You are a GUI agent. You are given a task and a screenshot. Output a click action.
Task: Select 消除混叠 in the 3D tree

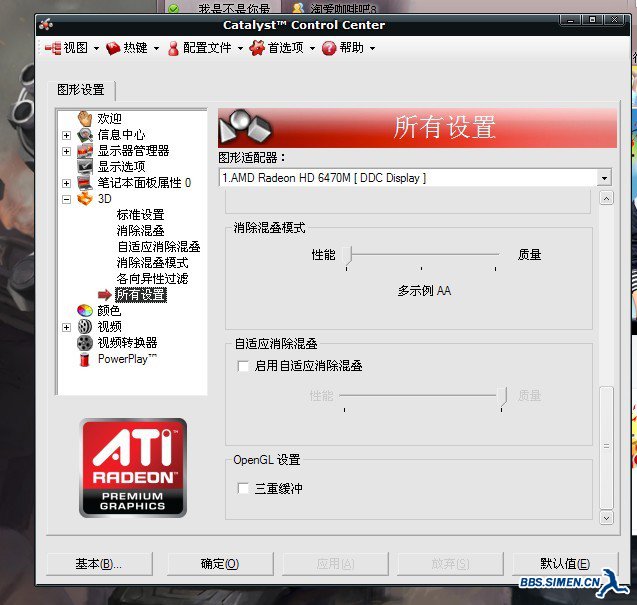(141, 231)
